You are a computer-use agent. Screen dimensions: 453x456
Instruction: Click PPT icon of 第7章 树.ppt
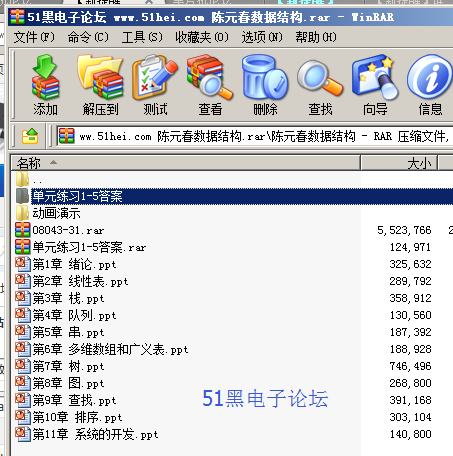22,366
